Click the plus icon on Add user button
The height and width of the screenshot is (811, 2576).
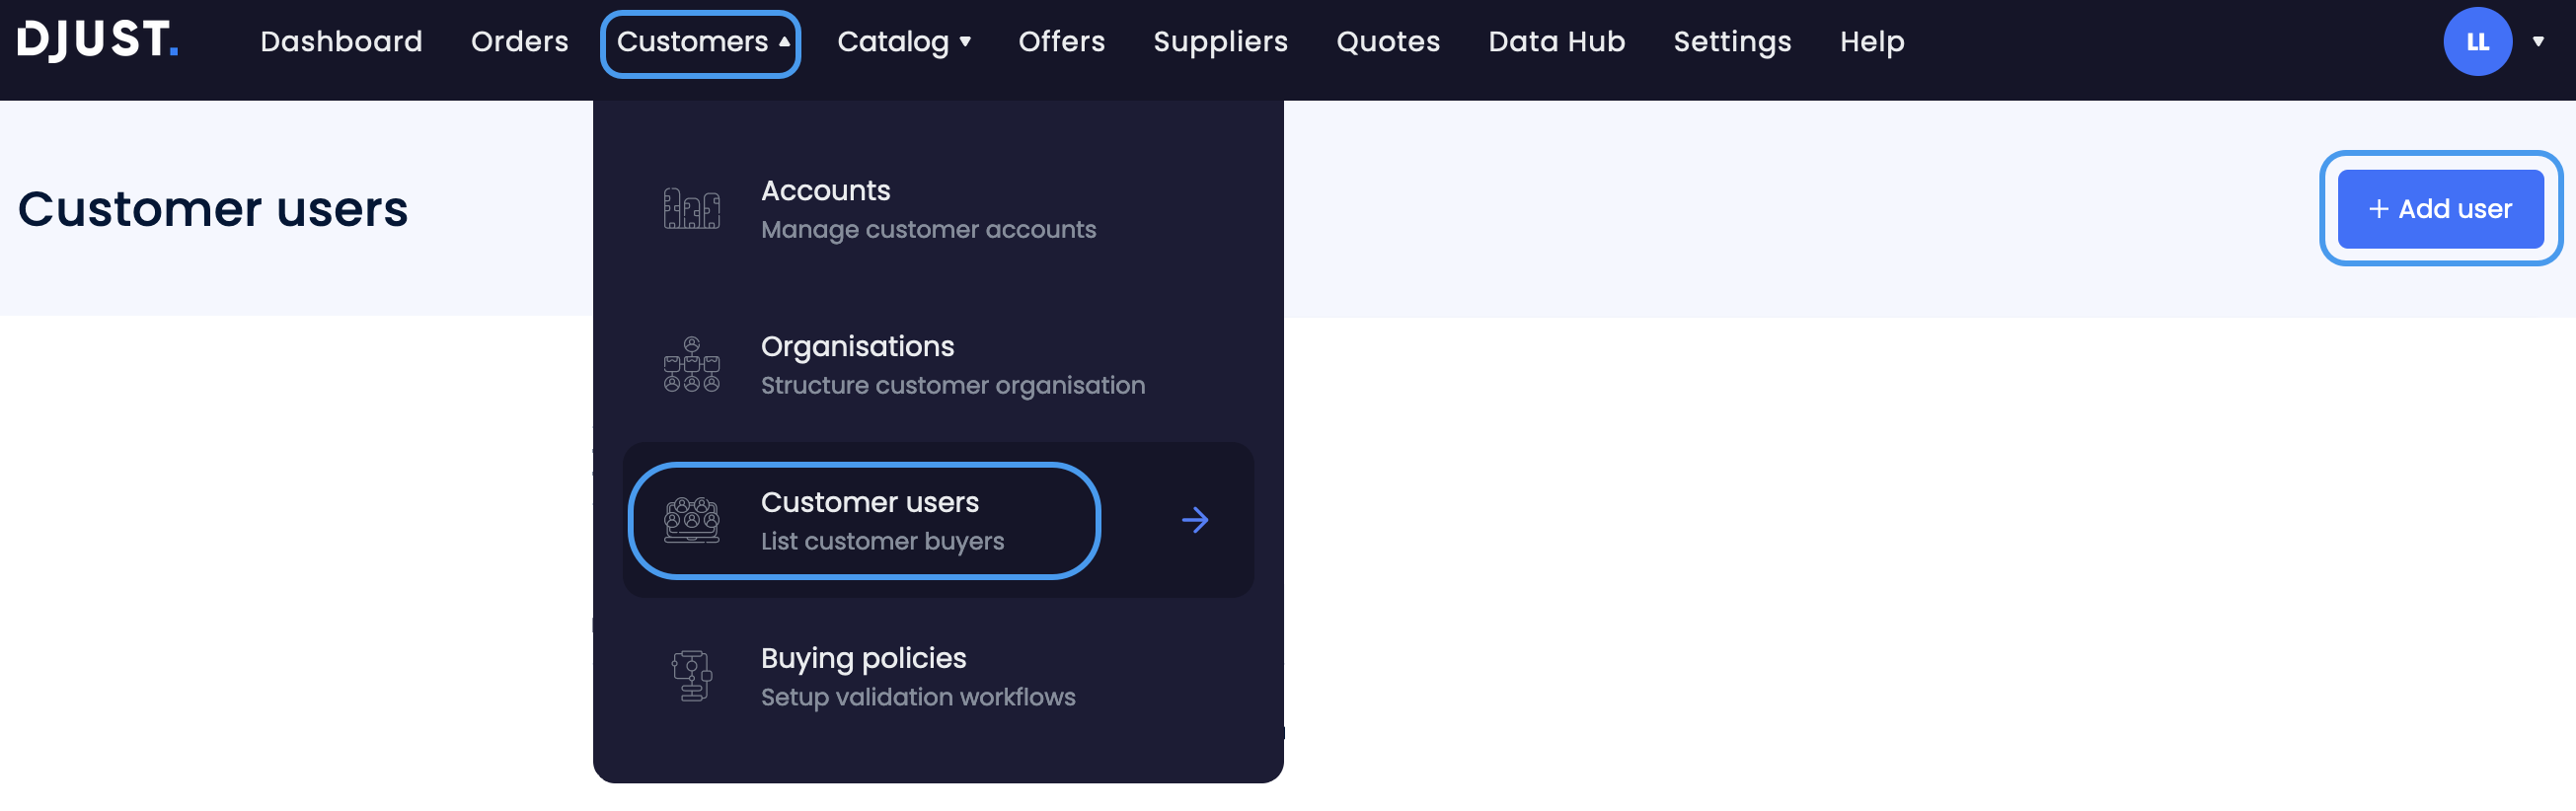2379,209
